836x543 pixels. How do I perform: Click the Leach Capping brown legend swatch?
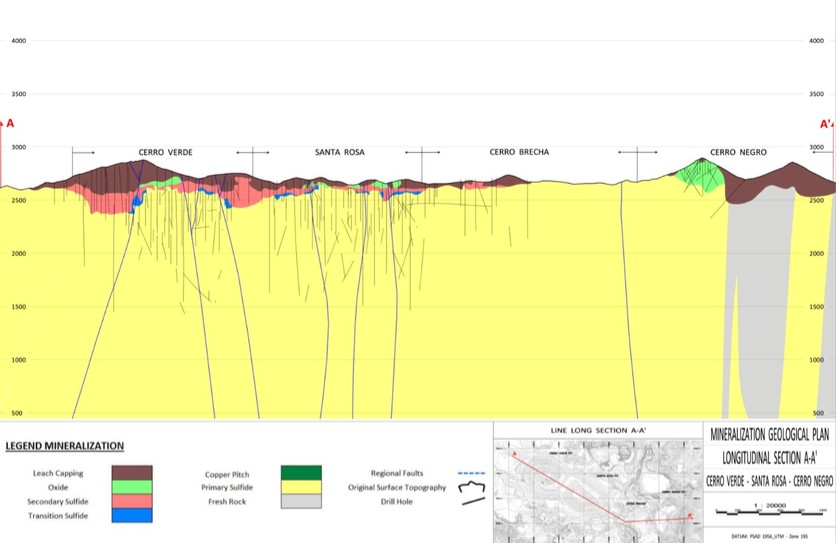tap(132, 472)
